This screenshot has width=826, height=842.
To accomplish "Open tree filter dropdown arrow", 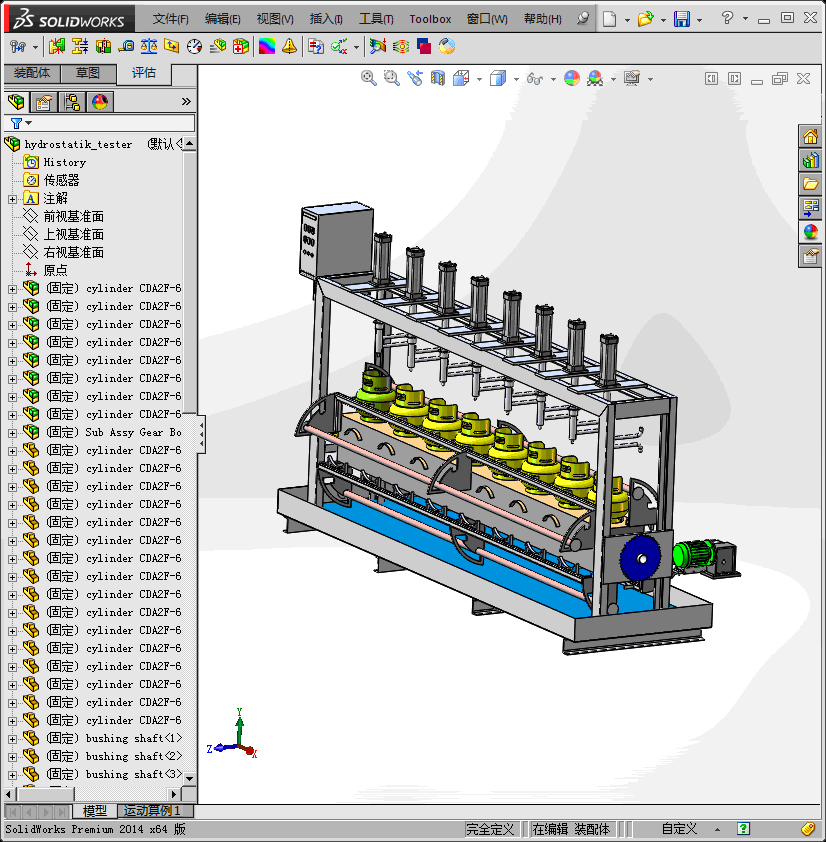I will [x=28, y=123].
